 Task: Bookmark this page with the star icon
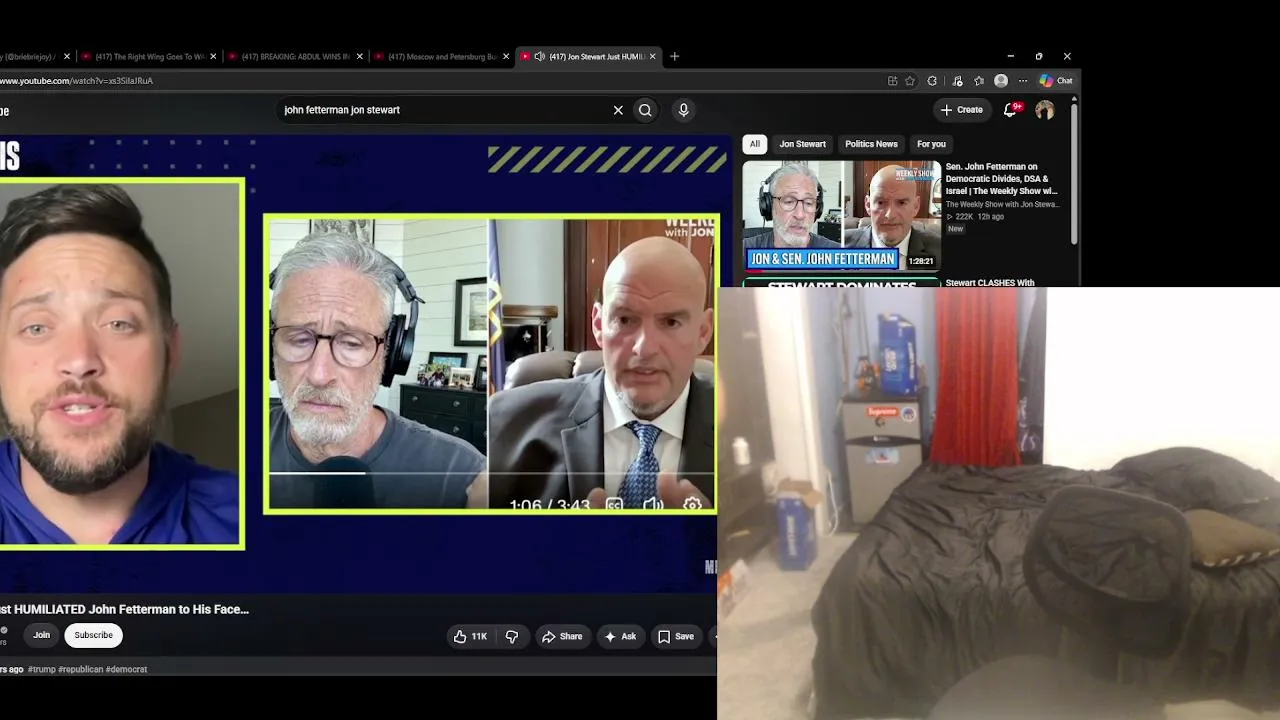click(x=910, y=81)
